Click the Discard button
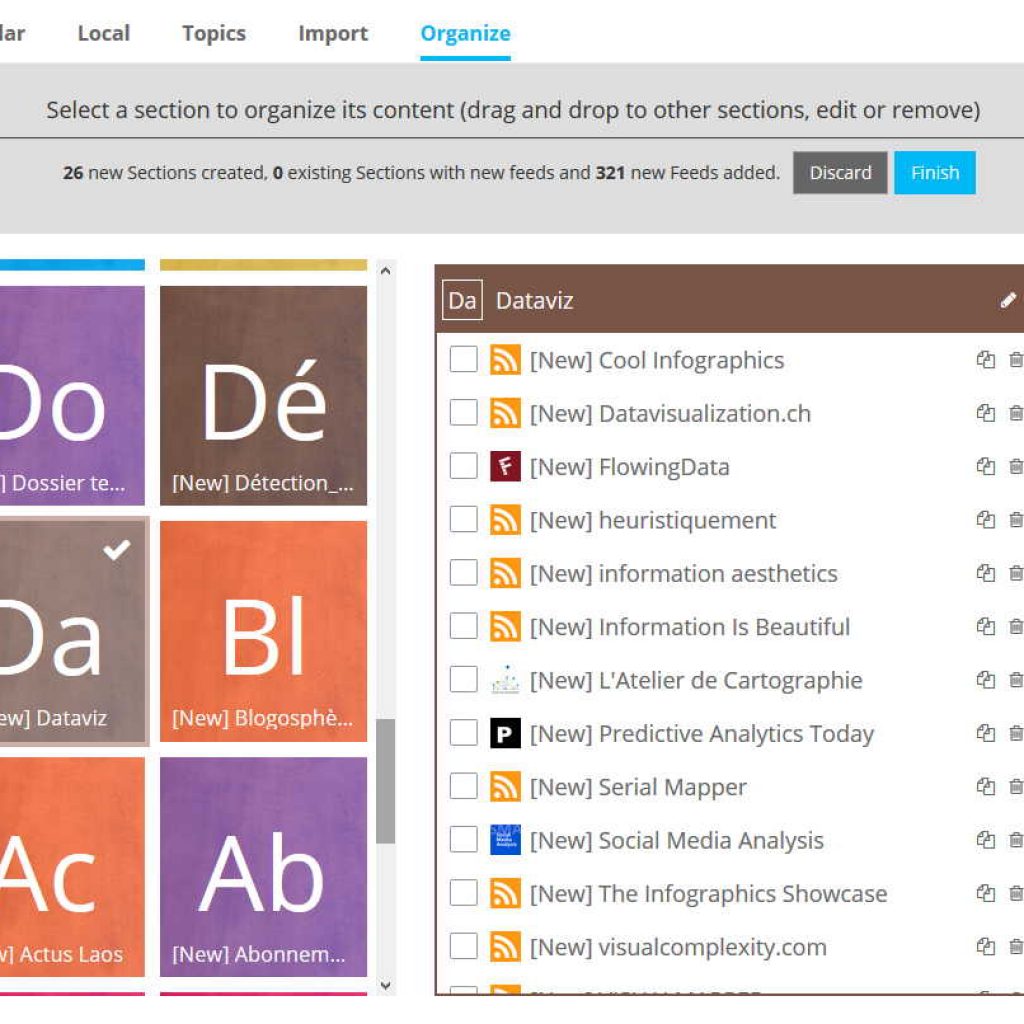Viewport: 1024px width, 1024px height. coord(840,173)
